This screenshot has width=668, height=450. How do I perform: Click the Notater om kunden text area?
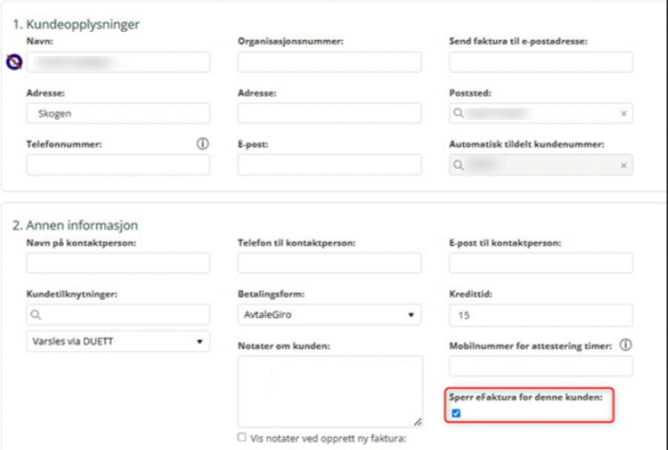pos(330,392)
